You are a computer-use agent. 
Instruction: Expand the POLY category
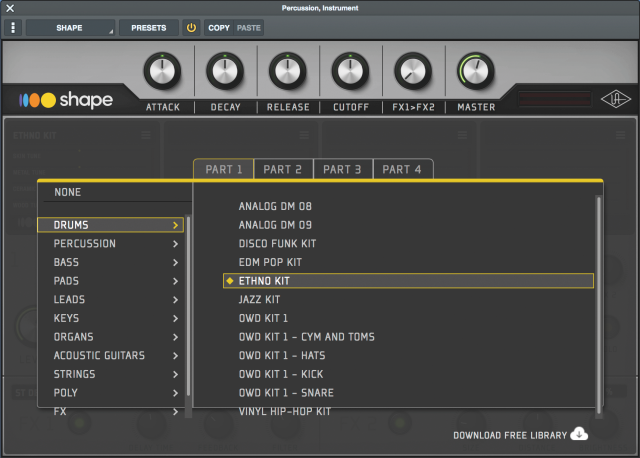tap(110, 393)
